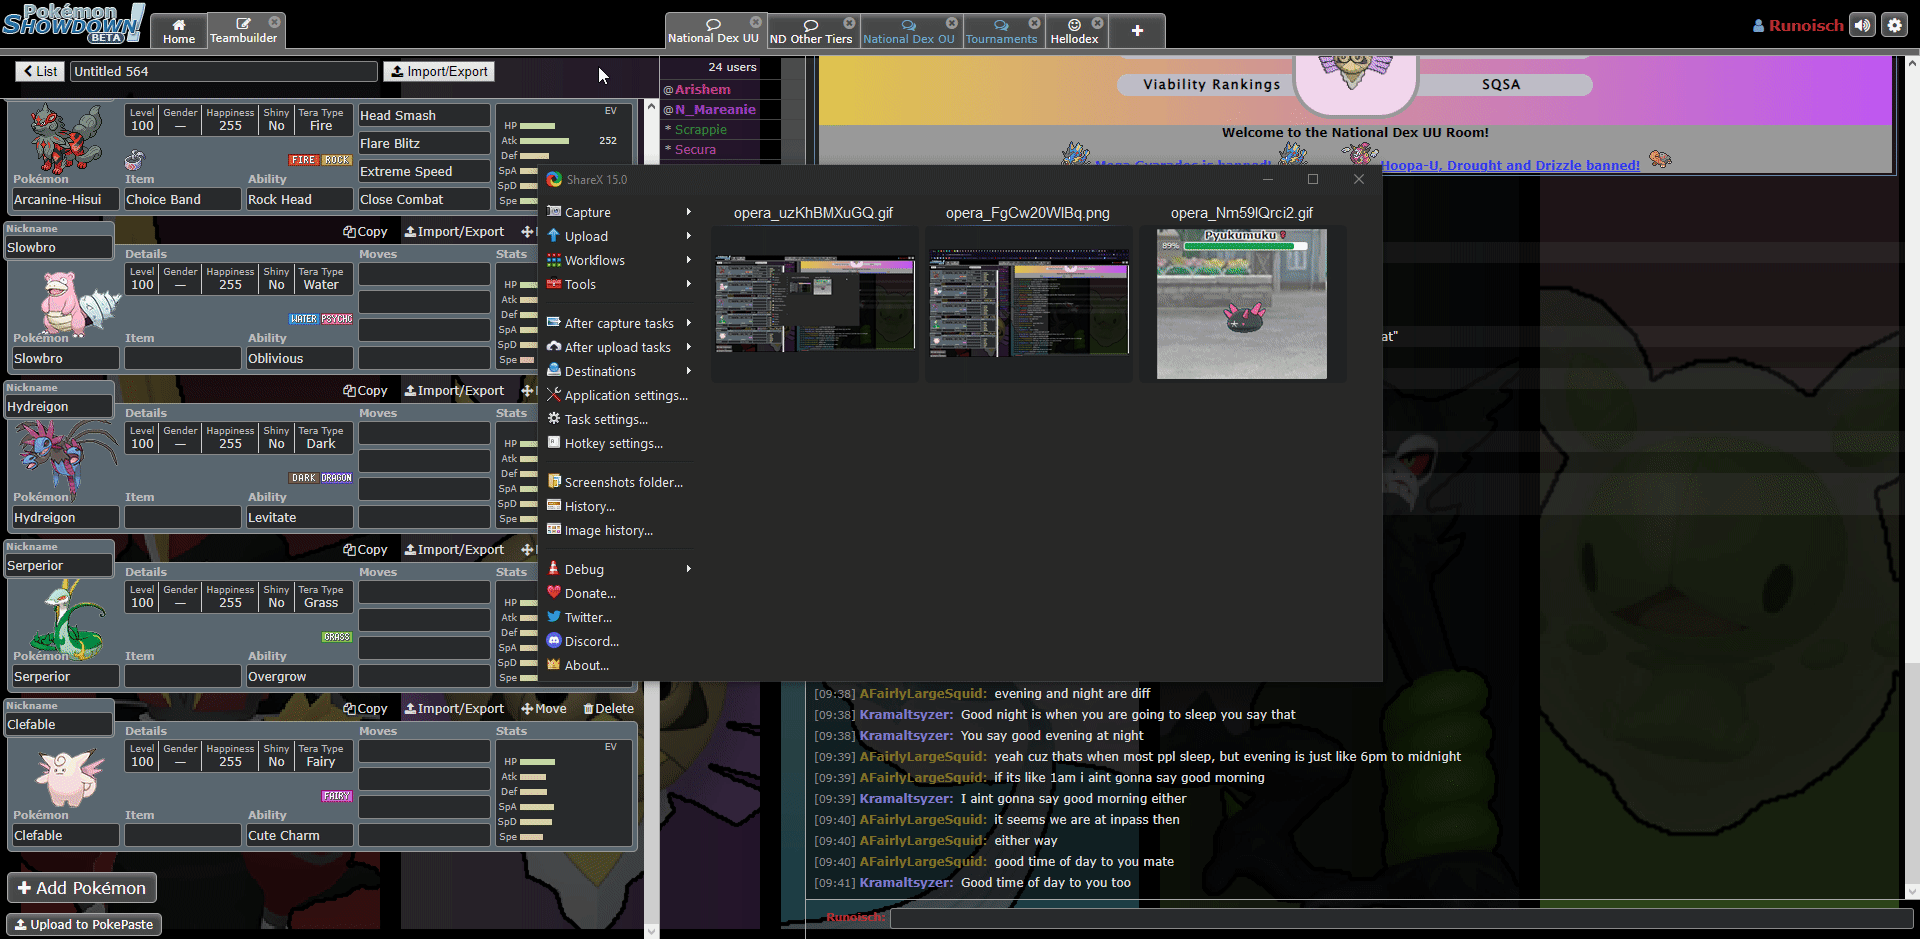Open the Tournaments room tab
Viewport: 1920px width, 939px height.
tap(1001, 31)
